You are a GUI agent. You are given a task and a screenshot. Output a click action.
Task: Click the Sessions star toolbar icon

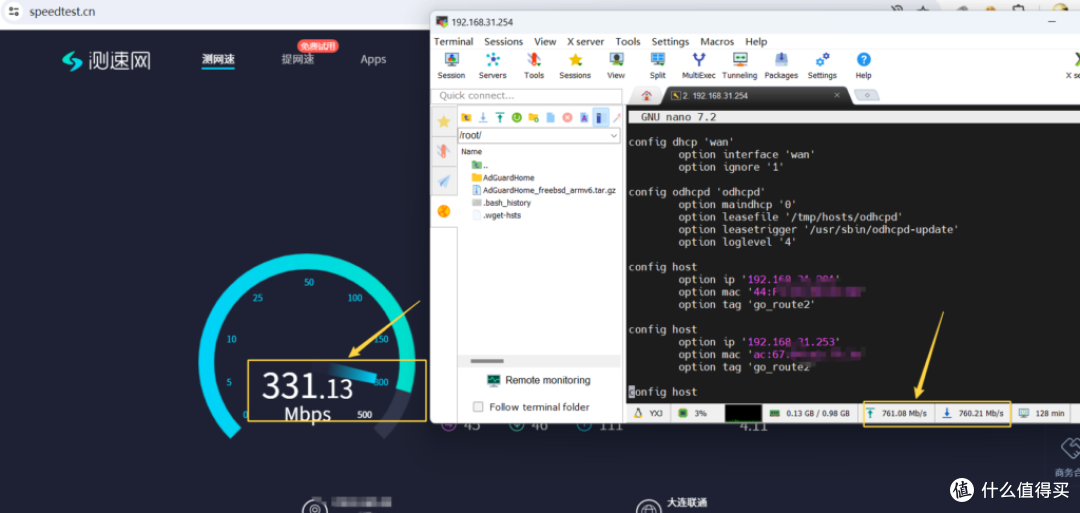point(575,66)
